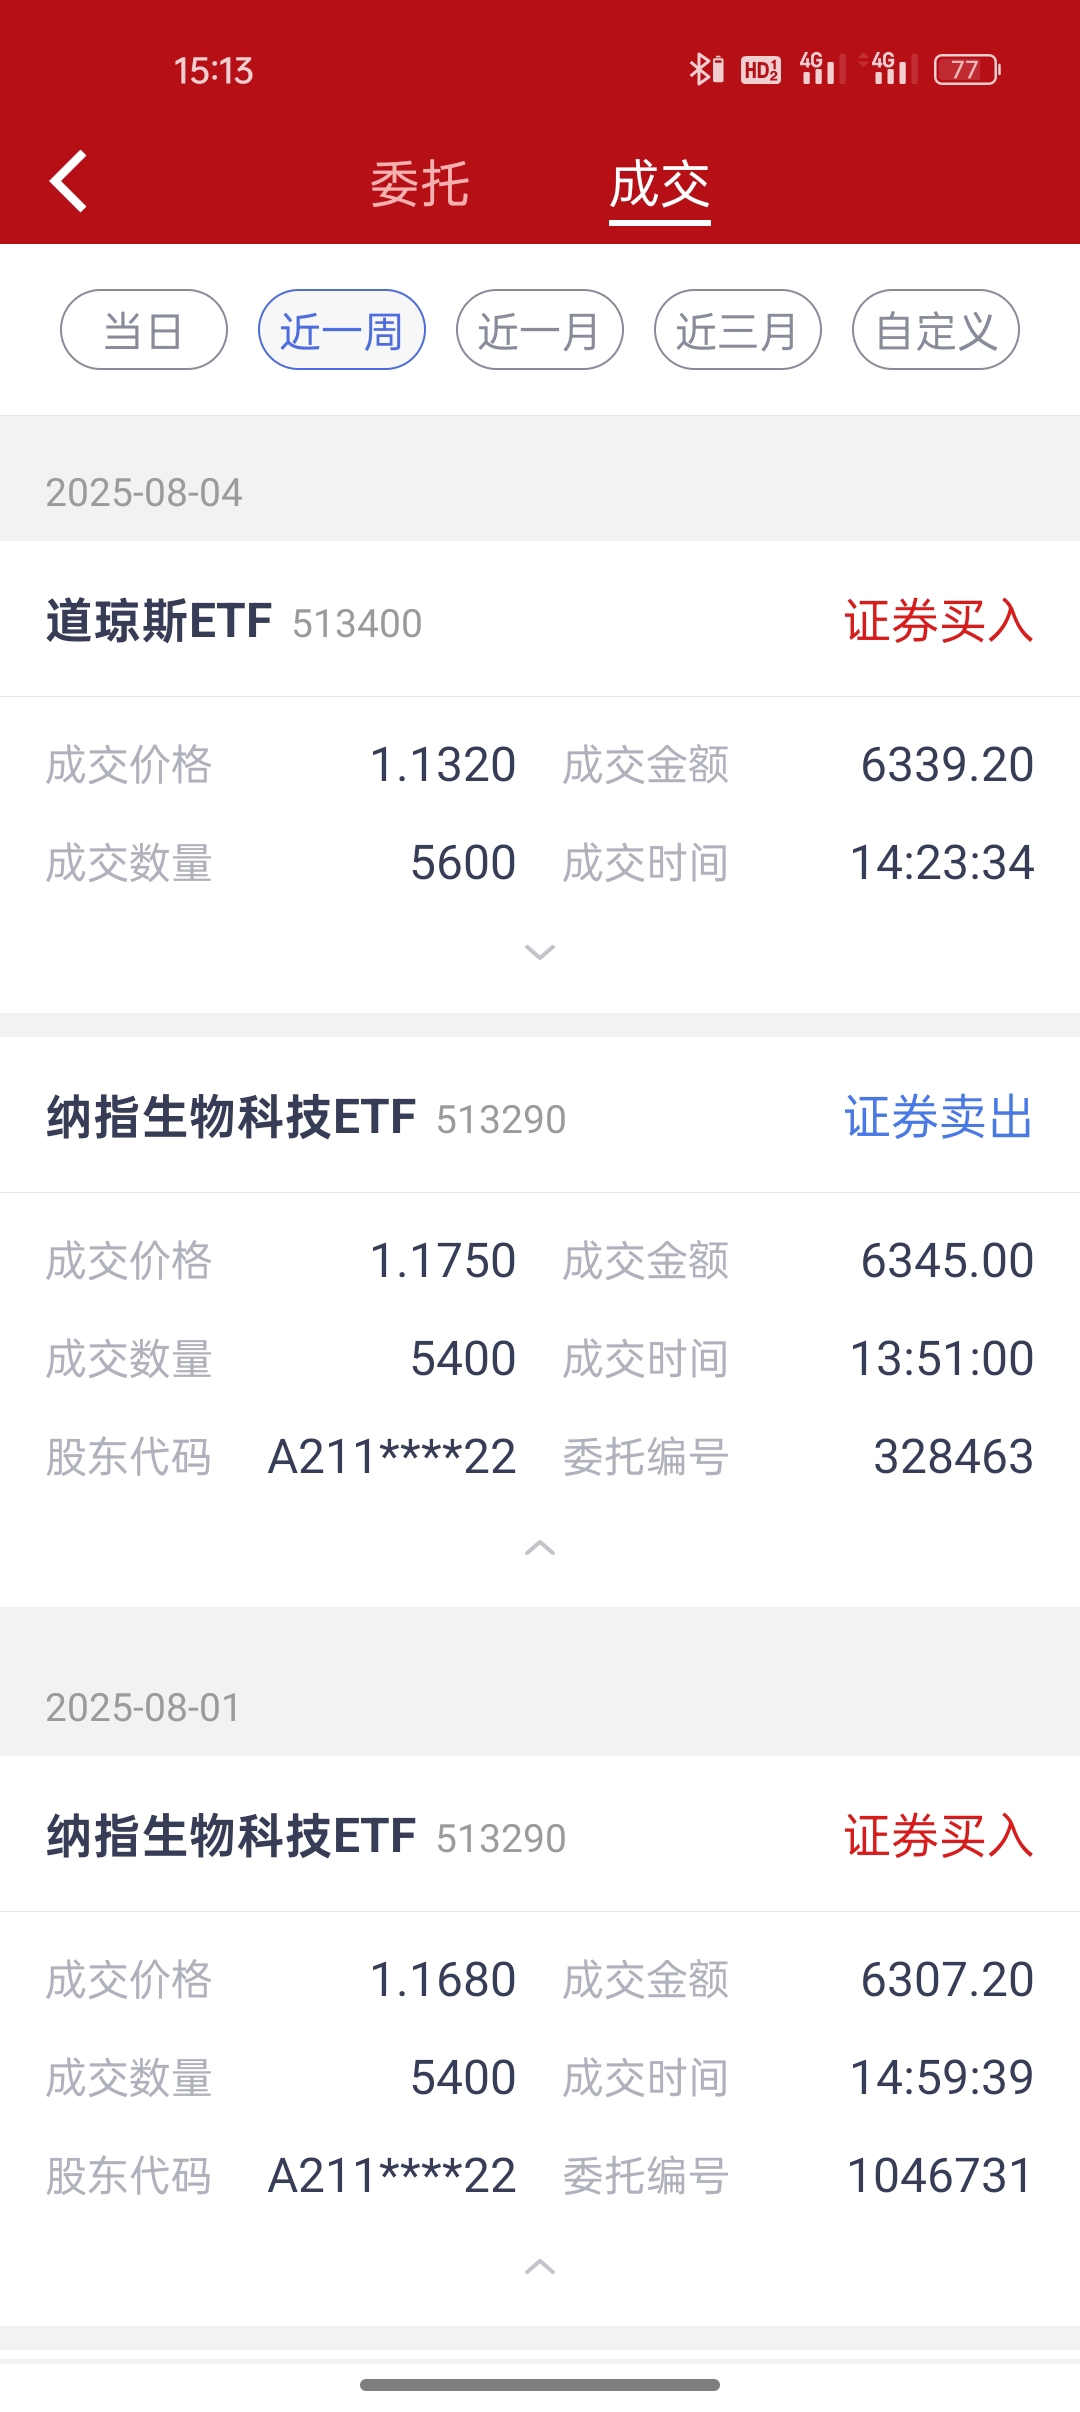This screenshot has width=1080, height=2412.
Task: Expand 道琼斯ETF trade details chevron
Action: click(540, 952)
